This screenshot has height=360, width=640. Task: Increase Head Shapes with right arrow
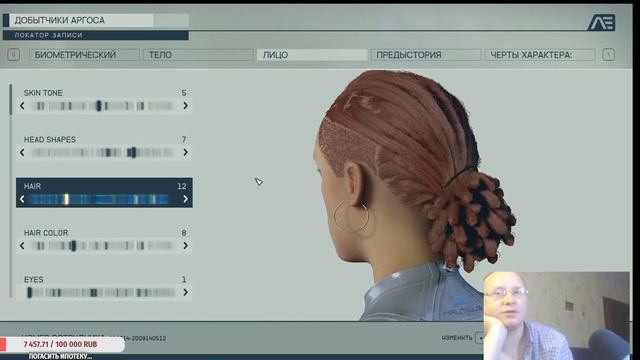tap(185, 153)
